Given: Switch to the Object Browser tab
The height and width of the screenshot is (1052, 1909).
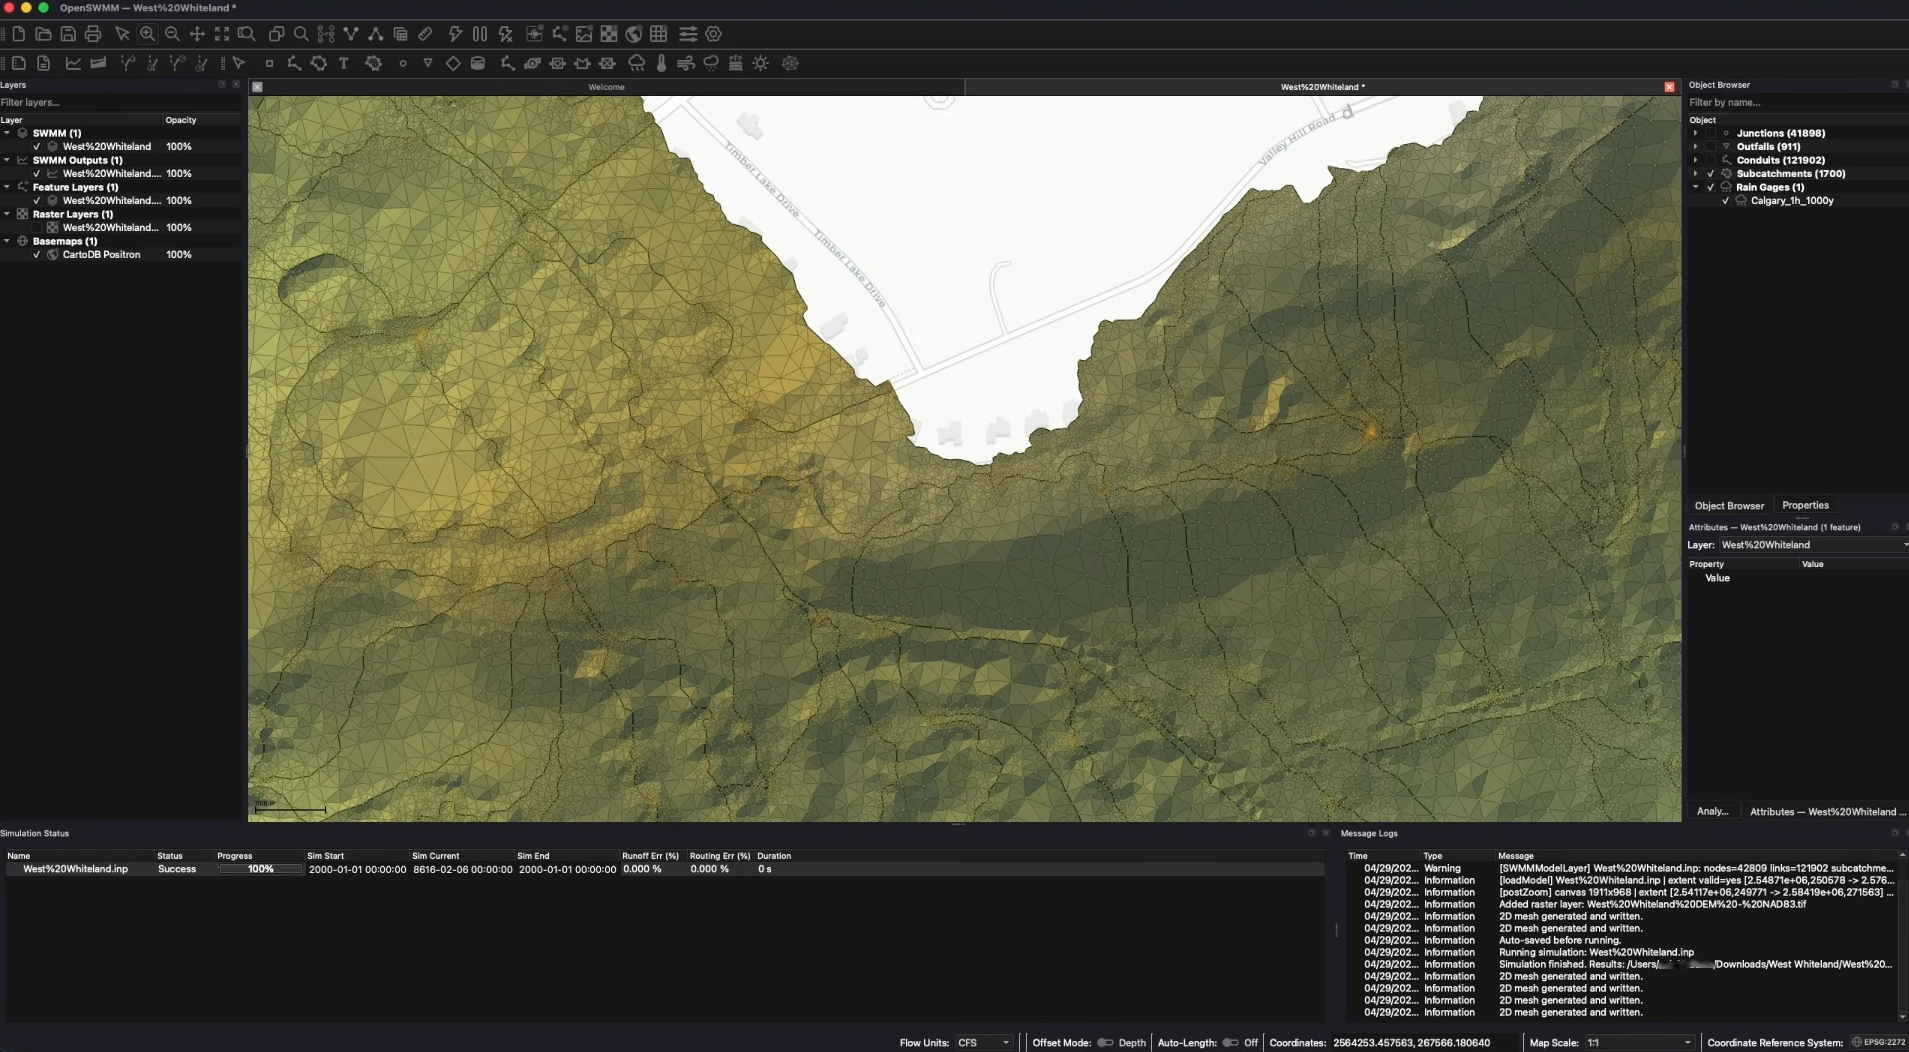Looking at the screenshot, I should tap(1729, 506).
